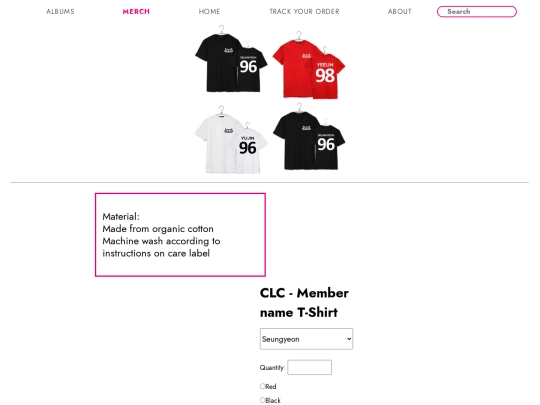
Task: Click the CLC Member name T-Shirt heading
Action: pyautogui.click(x=304, y=303)
